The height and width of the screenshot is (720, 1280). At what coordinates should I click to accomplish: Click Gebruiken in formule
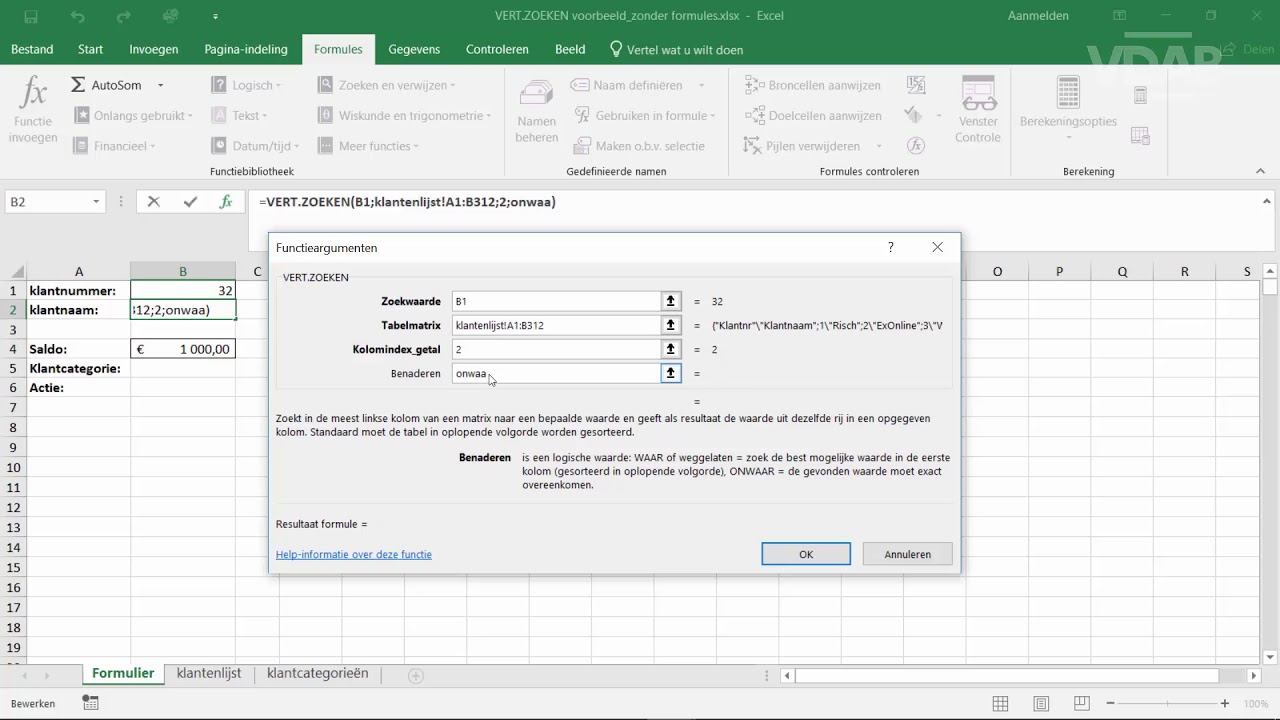tap(644, 116)
